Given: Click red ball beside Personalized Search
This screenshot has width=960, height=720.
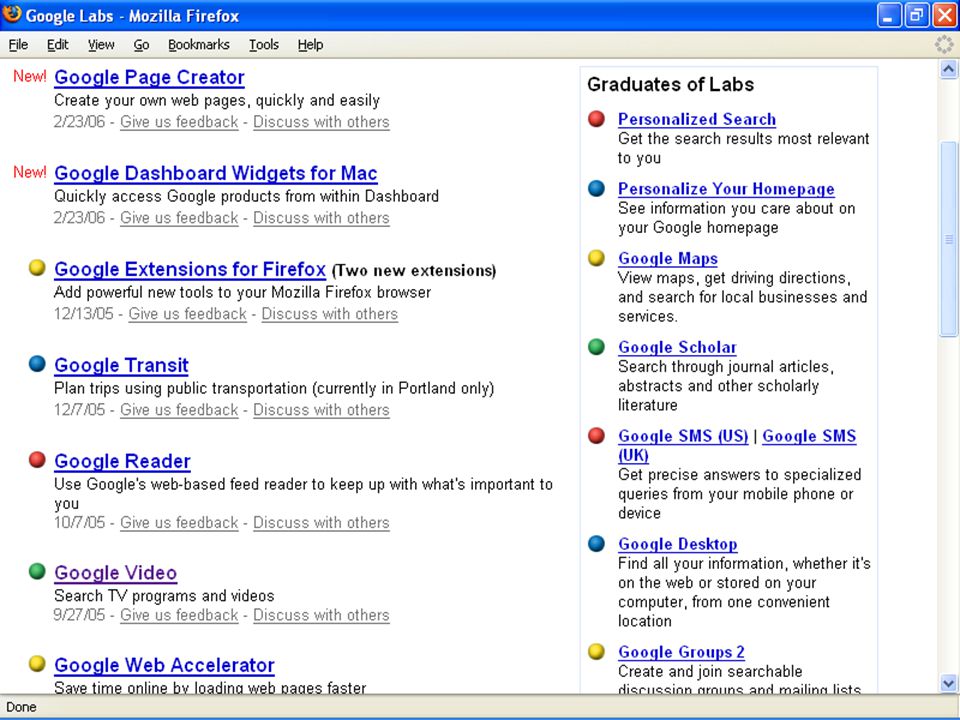Looking at the screenshot, I should pos(596,119).
